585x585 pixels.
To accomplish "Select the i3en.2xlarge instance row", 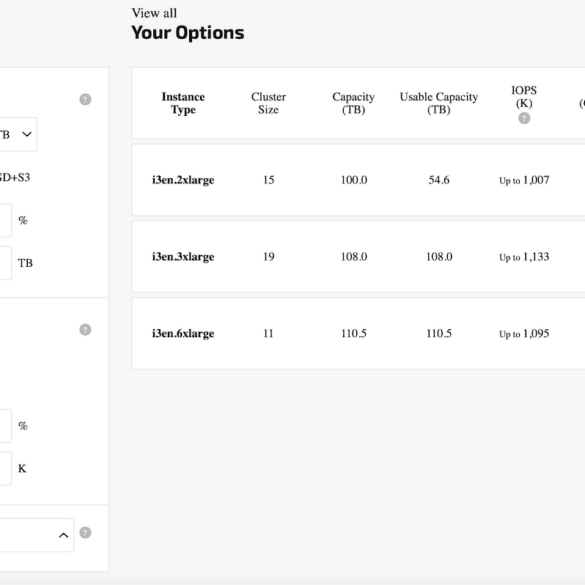I will coord(358,180).
